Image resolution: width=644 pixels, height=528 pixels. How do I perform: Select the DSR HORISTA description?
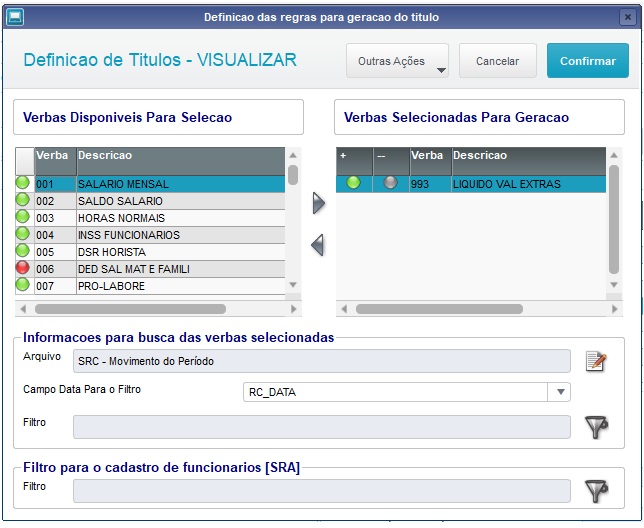point(112,252)
